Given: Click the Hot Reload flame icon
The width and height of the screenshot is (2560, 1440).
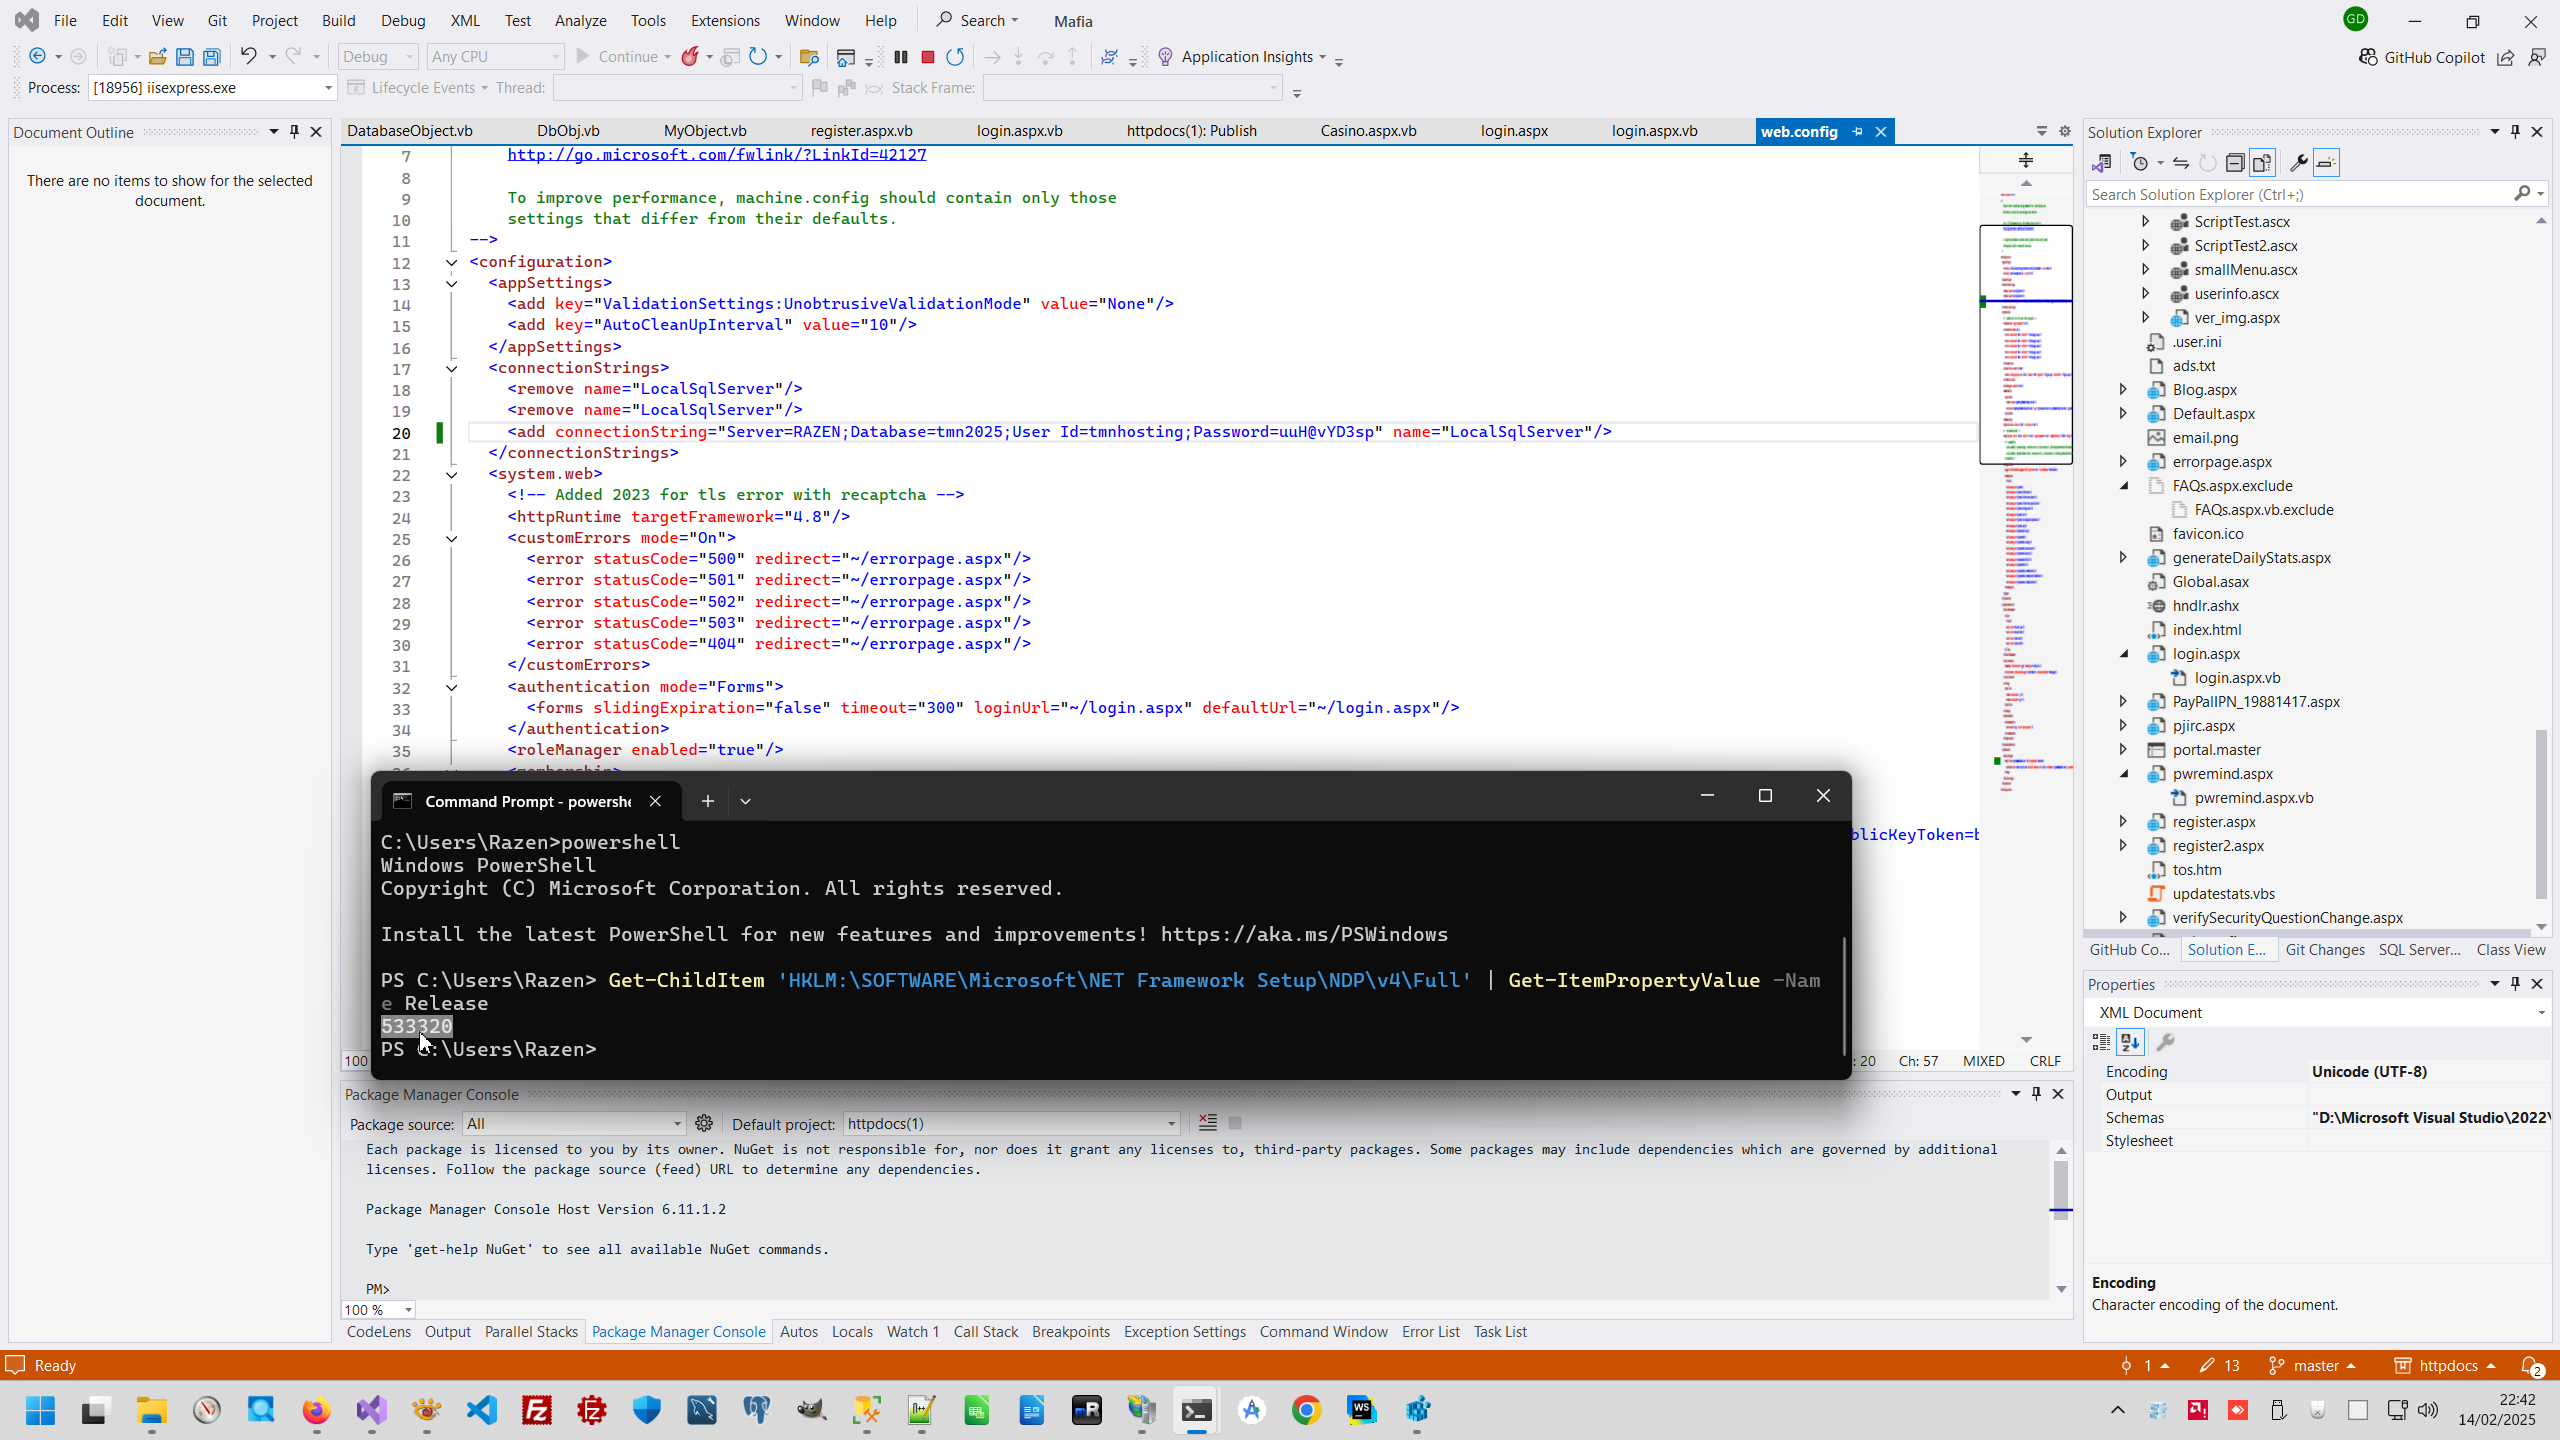Looking at the screenshot, I should (690, 57).
